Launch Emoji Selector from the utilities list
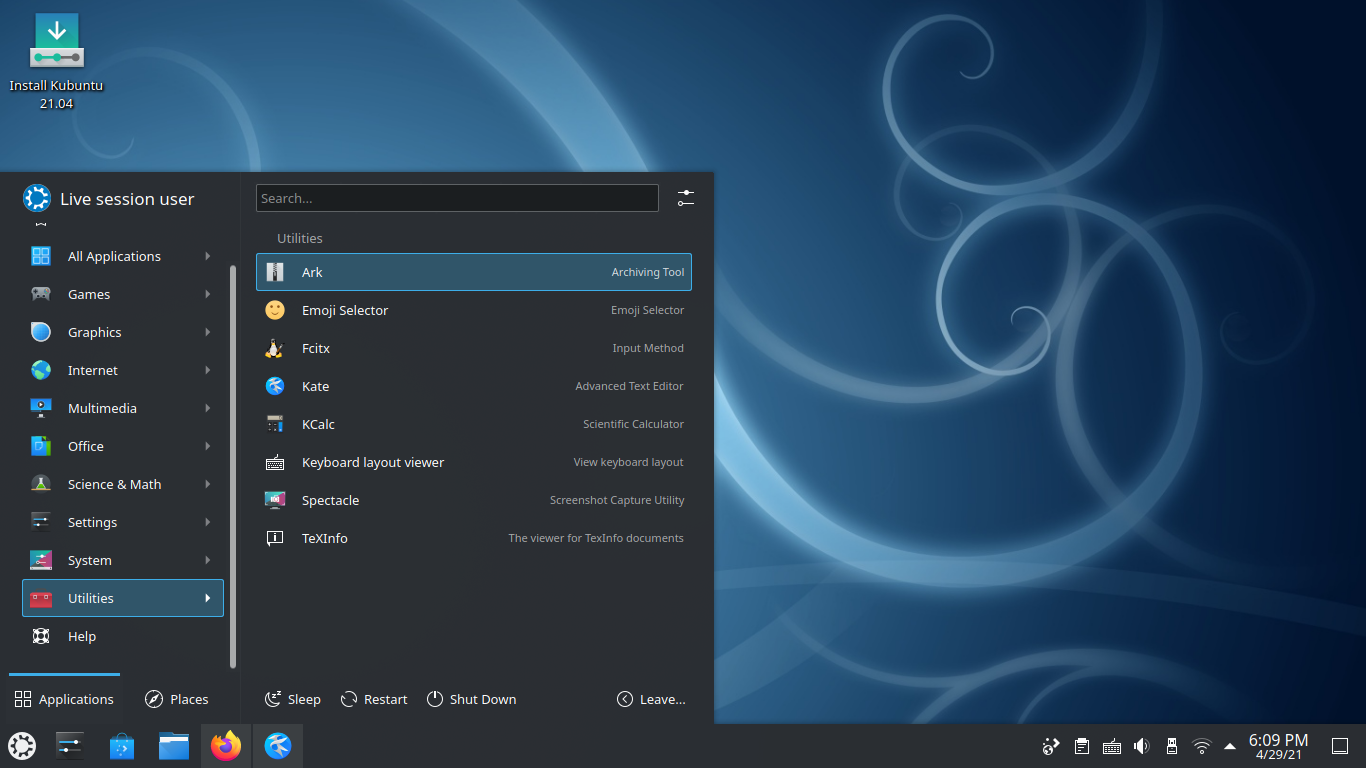Screen dimensions: 1366x768 [473, 310]
